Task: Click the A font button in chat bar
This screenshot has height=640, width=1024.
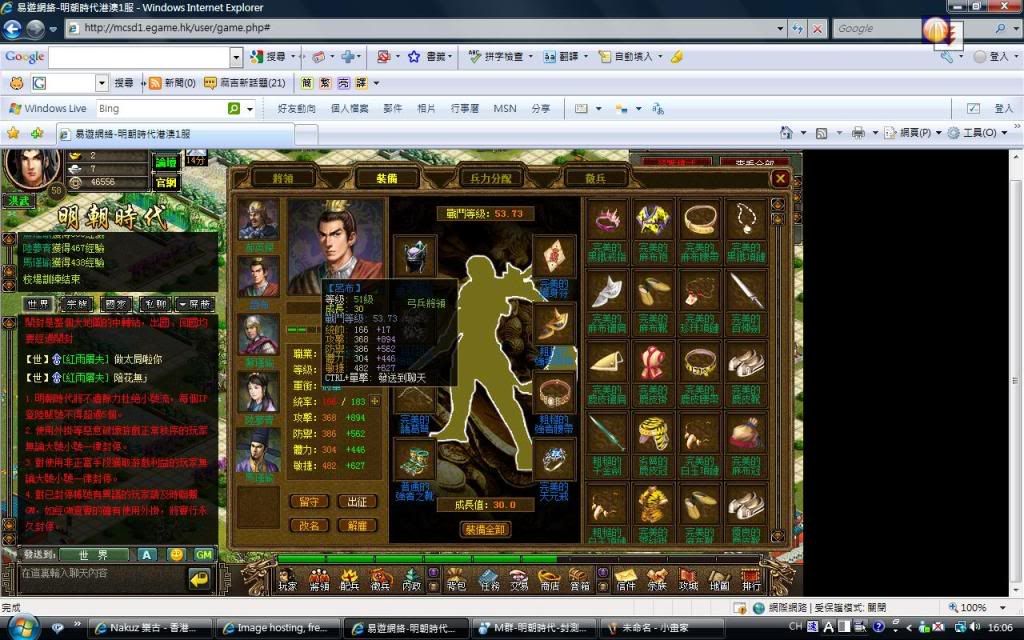Action: (x=147, y=554)
